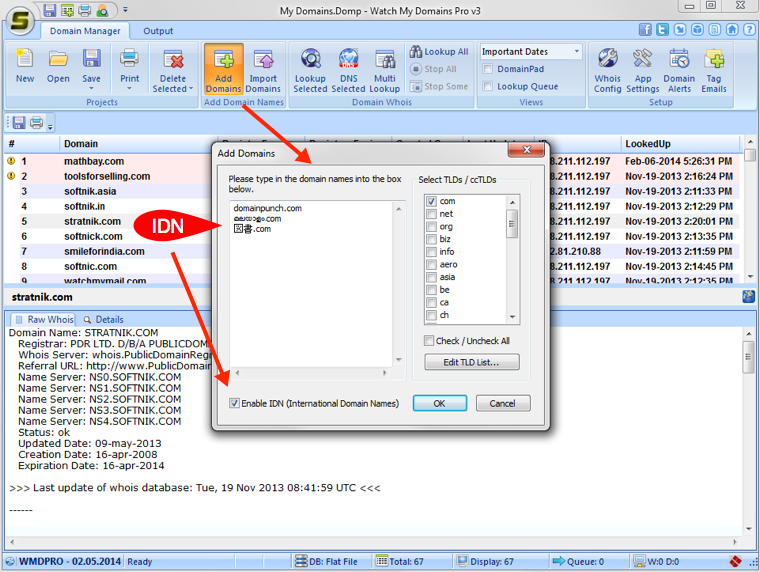Screen dimensions: 760x572
Task: Click quick access save icon in title bar
Action: [50, 10]
